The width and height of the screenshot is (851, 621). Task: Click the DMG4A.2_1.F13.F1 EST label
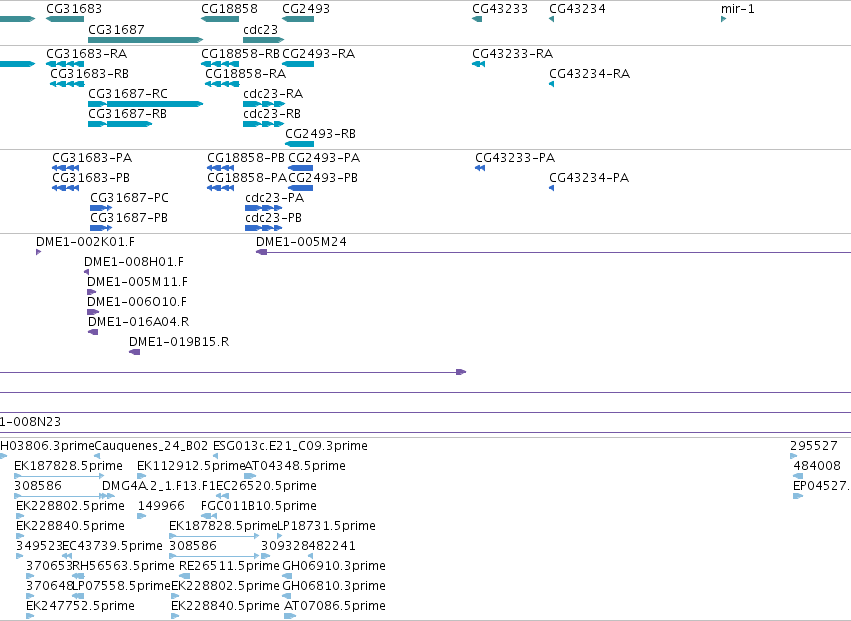tap(159, 486)
